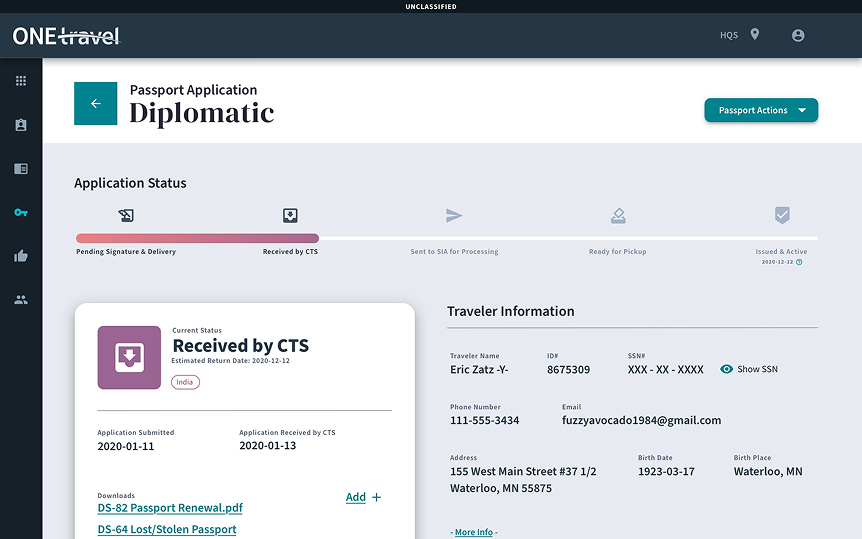Select the key icon in sidebar
Screen dimensions: 862x539
[21, 212]
